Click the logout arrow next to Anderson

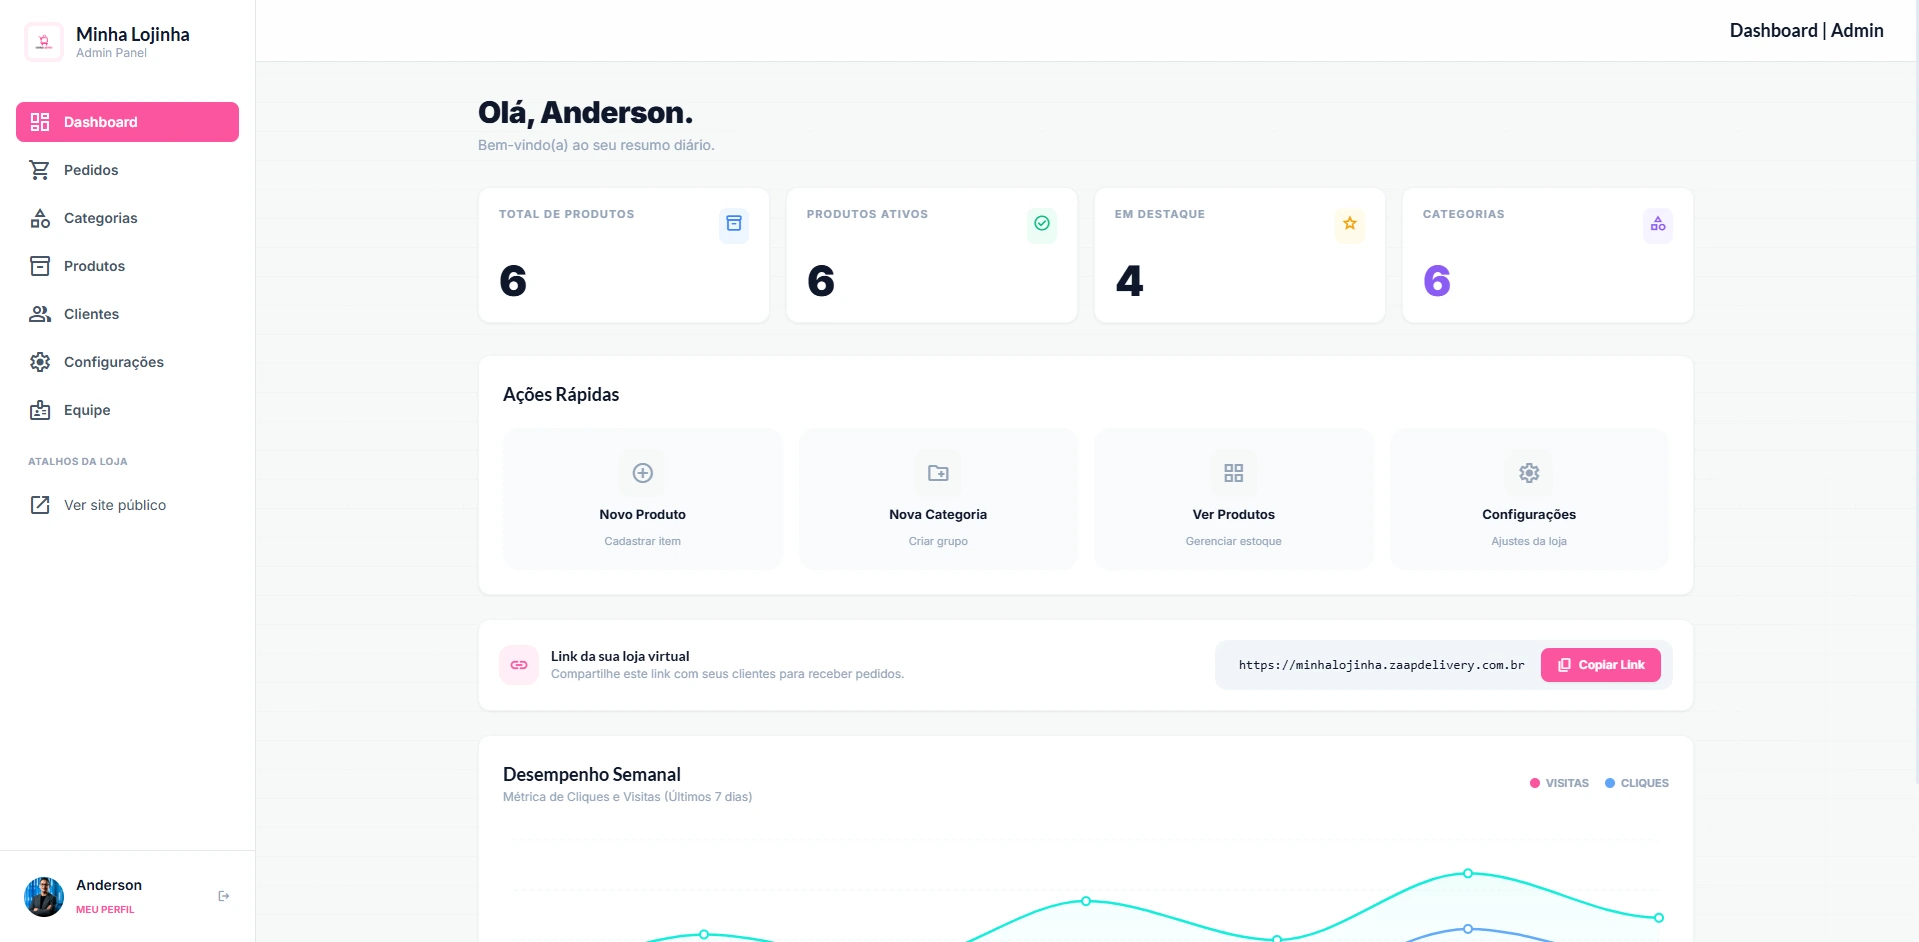click(223, 896)
